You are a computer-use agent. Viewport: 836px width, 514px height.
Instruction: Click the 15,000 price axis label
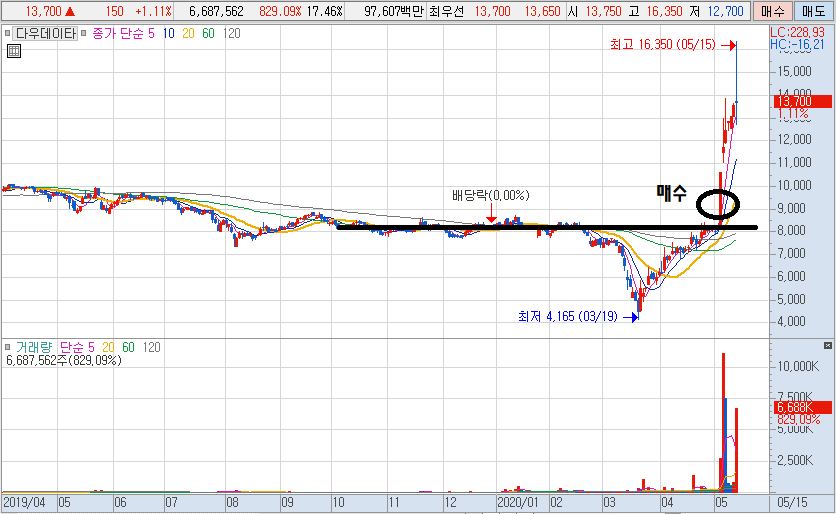[x=794, y=71]
